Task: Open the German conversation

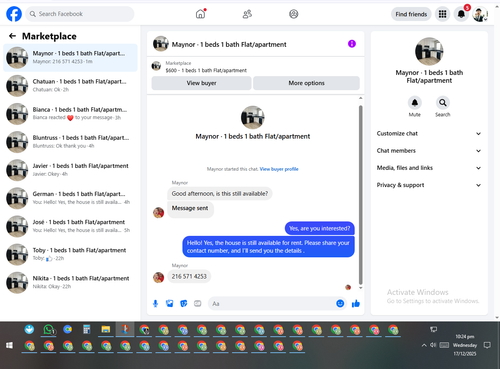Action: coord(70,198)
